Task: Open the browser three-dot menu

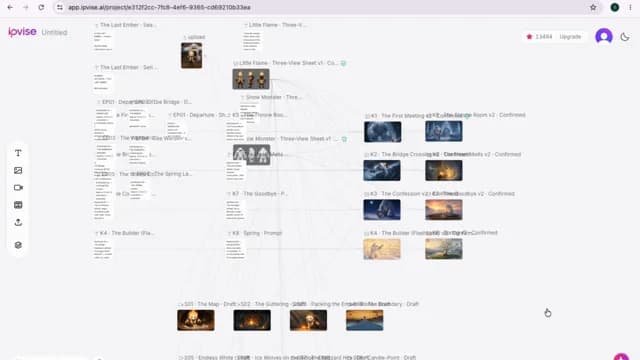Action: coord(631,7)
